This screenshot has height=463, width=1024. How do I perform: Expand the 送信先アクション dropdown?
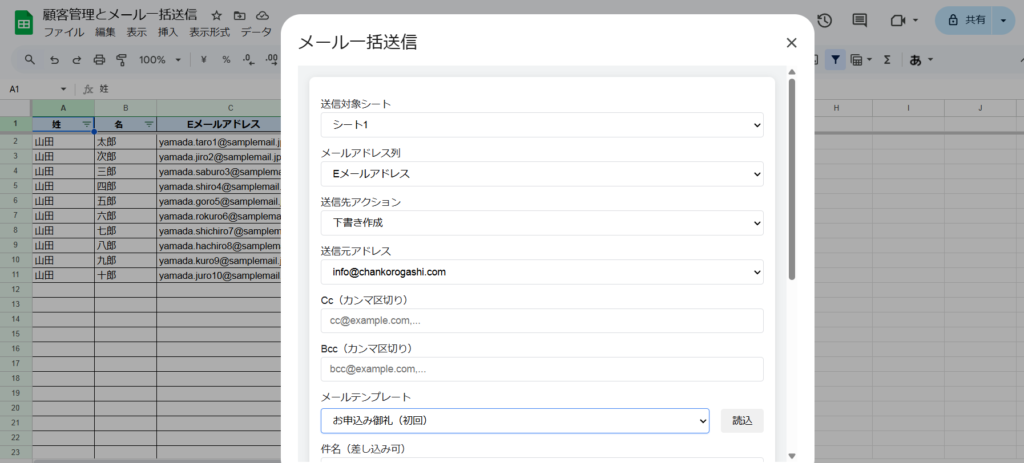point(541,222)
